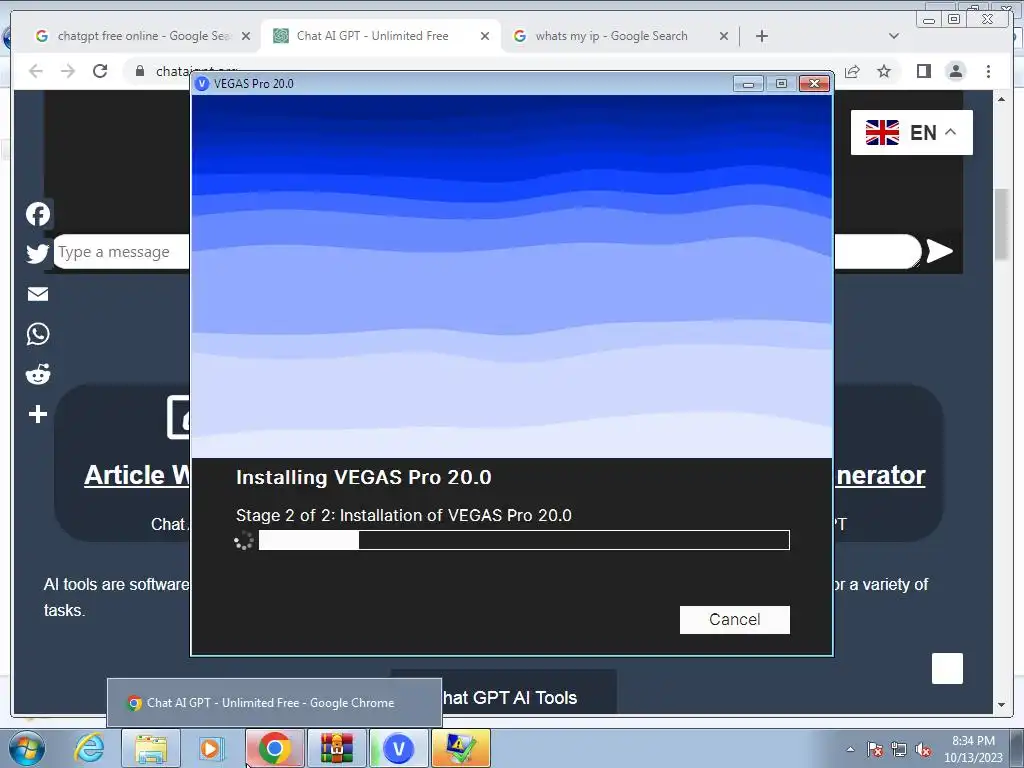Share on Reddit from the sidebar

pyautogui.click(x=38, y=374)
